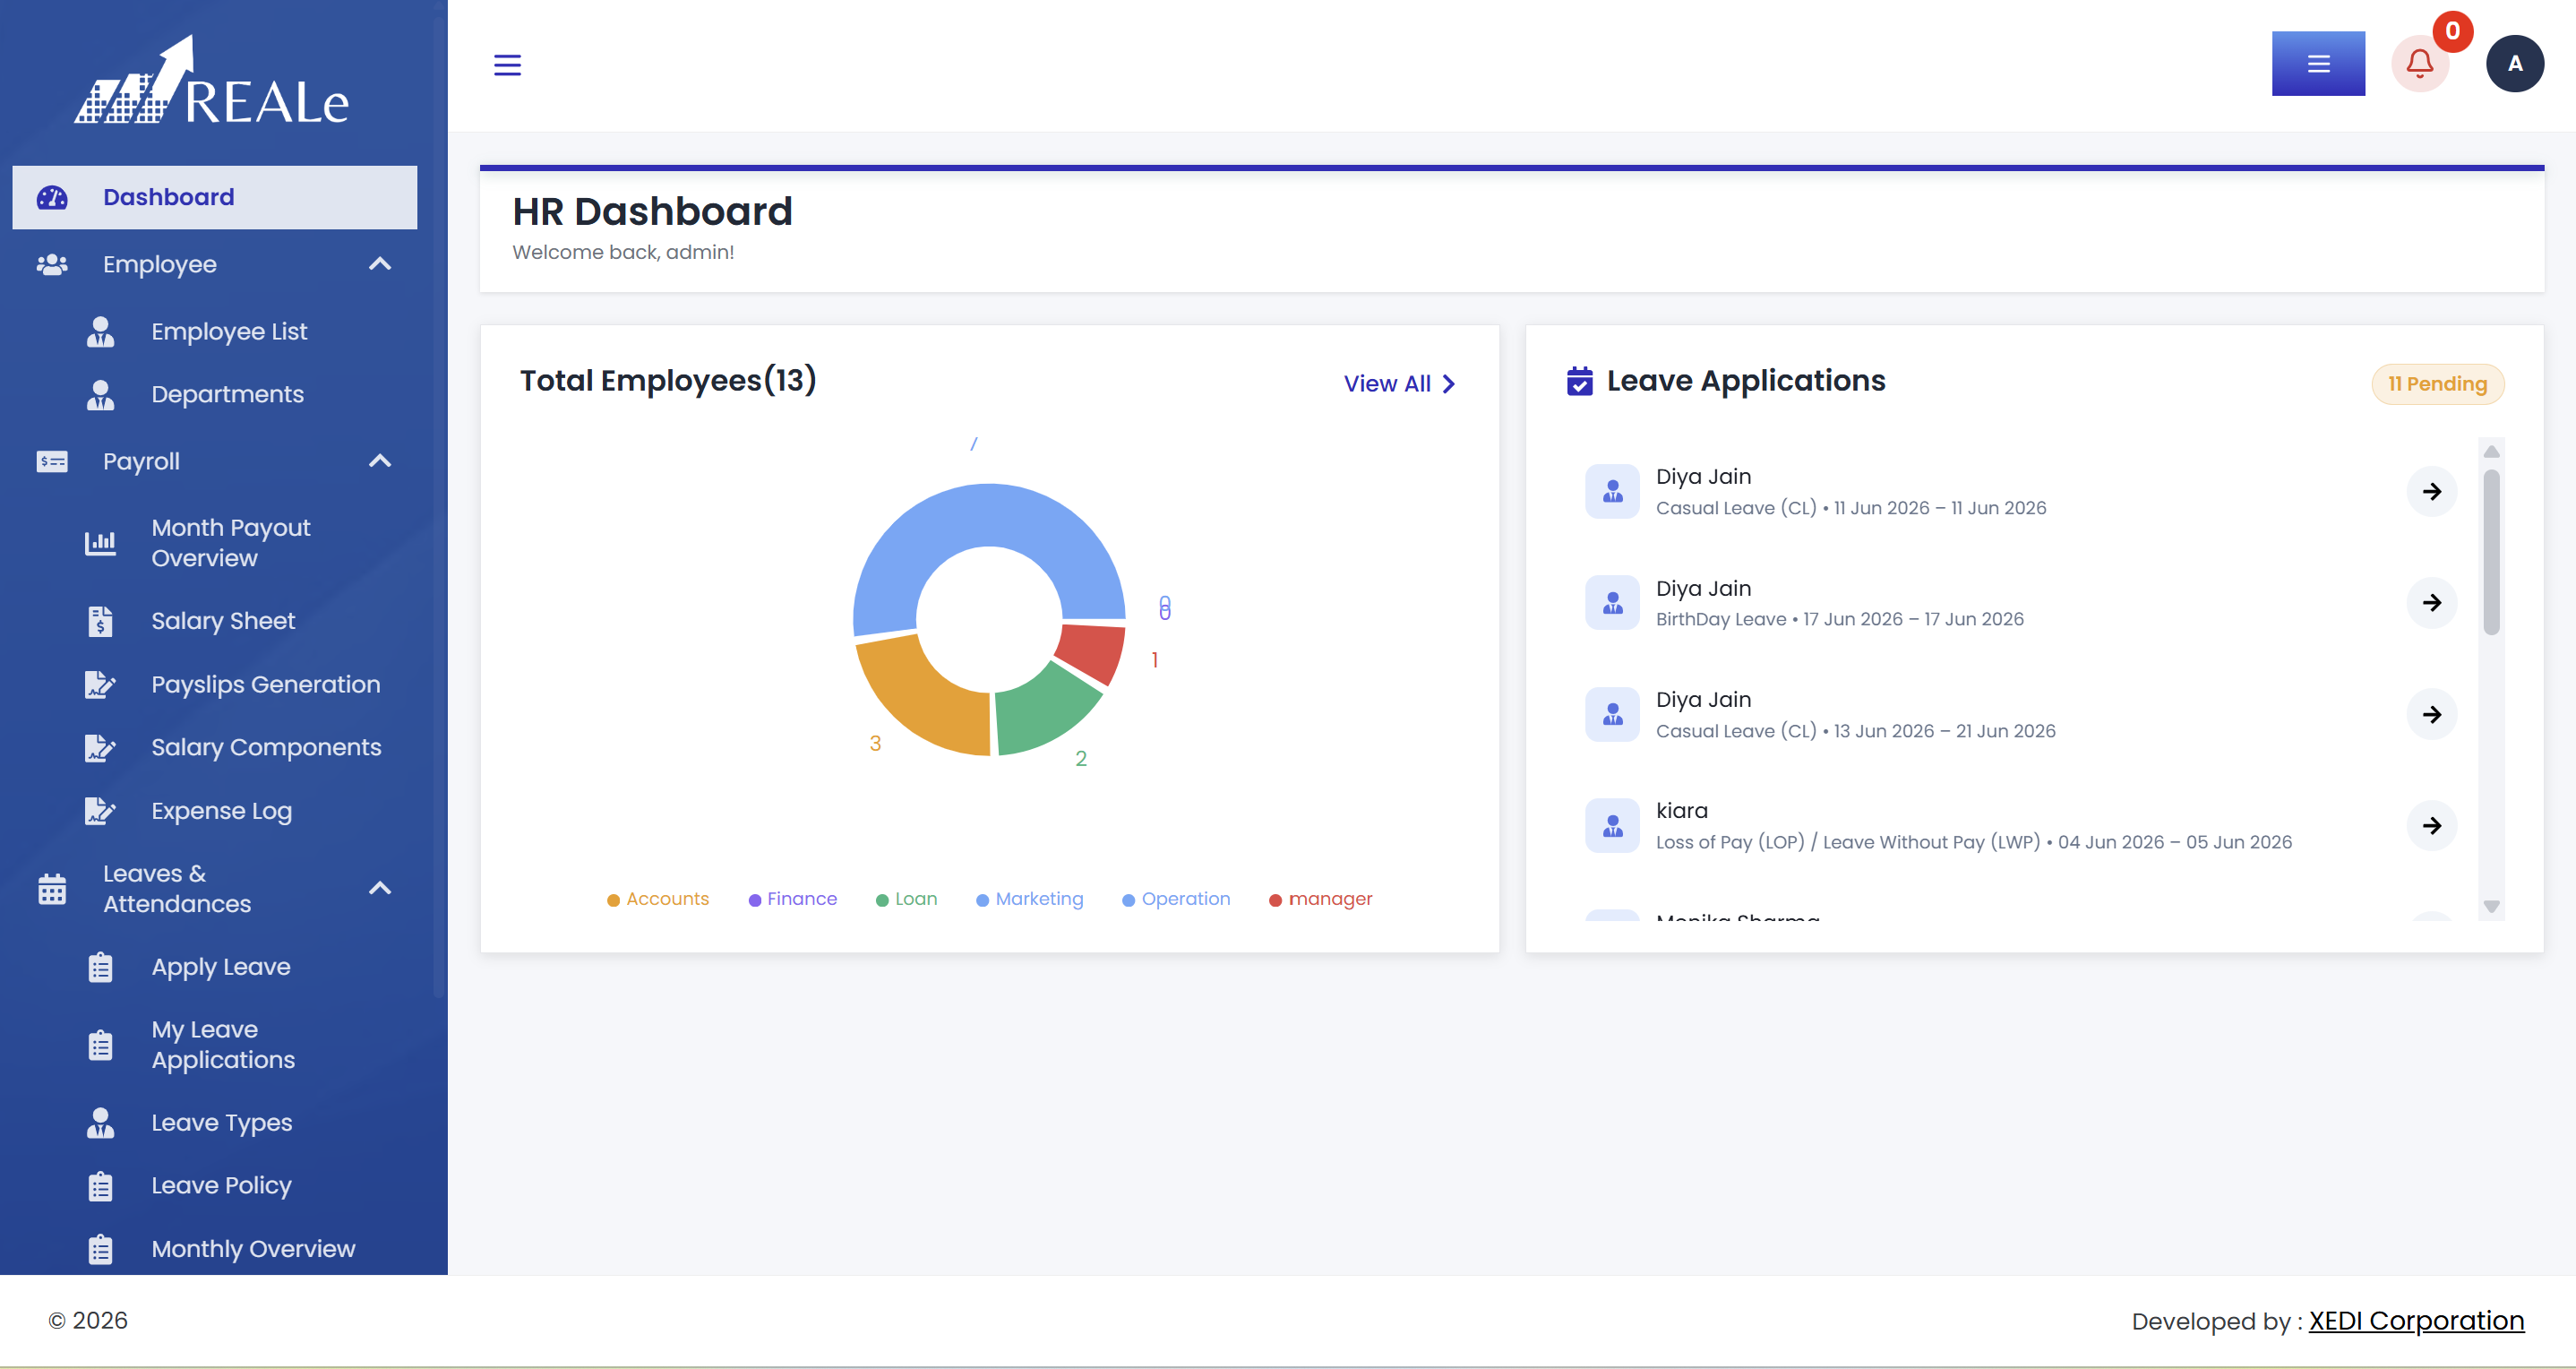2576x1369 pixels.
Task: Click the leave list scrollbar down arrow
Action: (x=2491, y=907)
